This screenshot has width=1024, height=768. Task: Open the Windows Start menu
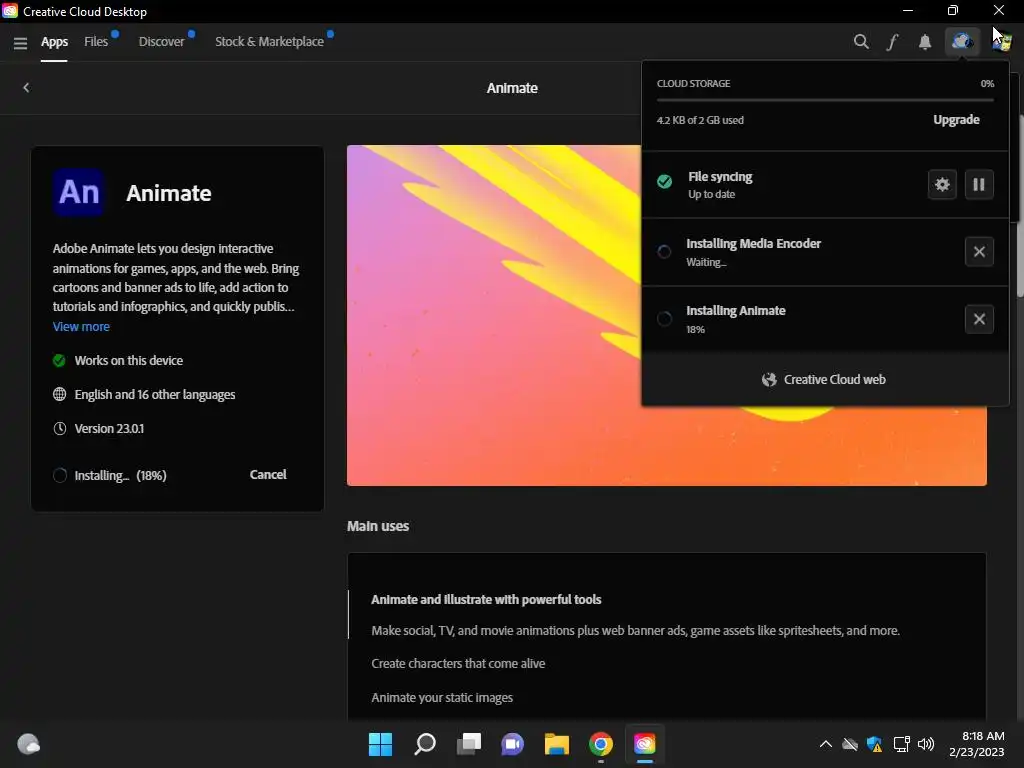pyautogui.click(x=381, y=744)
